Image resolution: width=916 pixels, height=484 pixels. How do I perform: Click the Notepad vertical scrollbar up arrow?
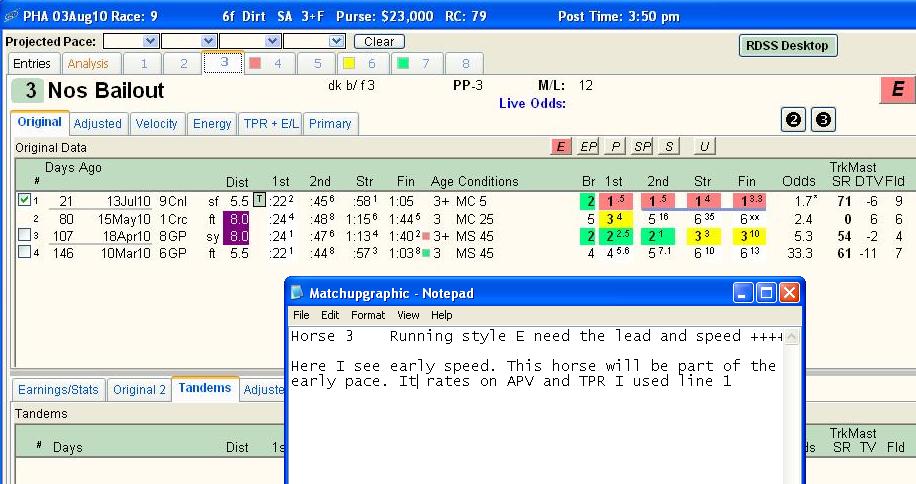click(x=792, y=336)
